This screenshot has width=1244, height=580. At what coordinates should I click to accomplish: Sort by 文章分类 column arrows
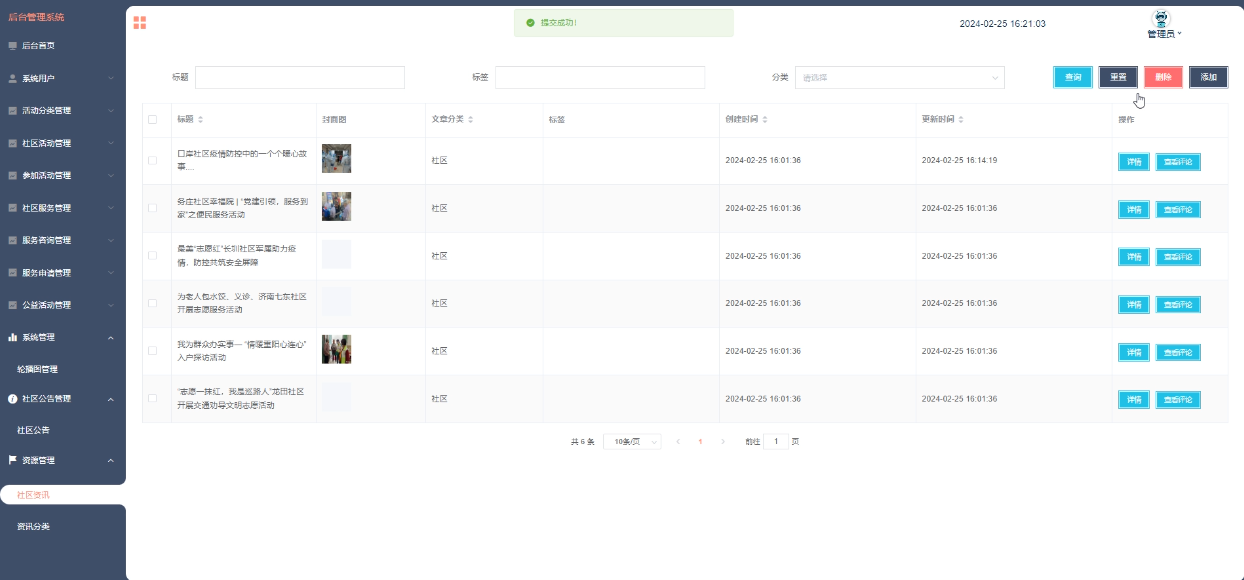pos(471,120)
